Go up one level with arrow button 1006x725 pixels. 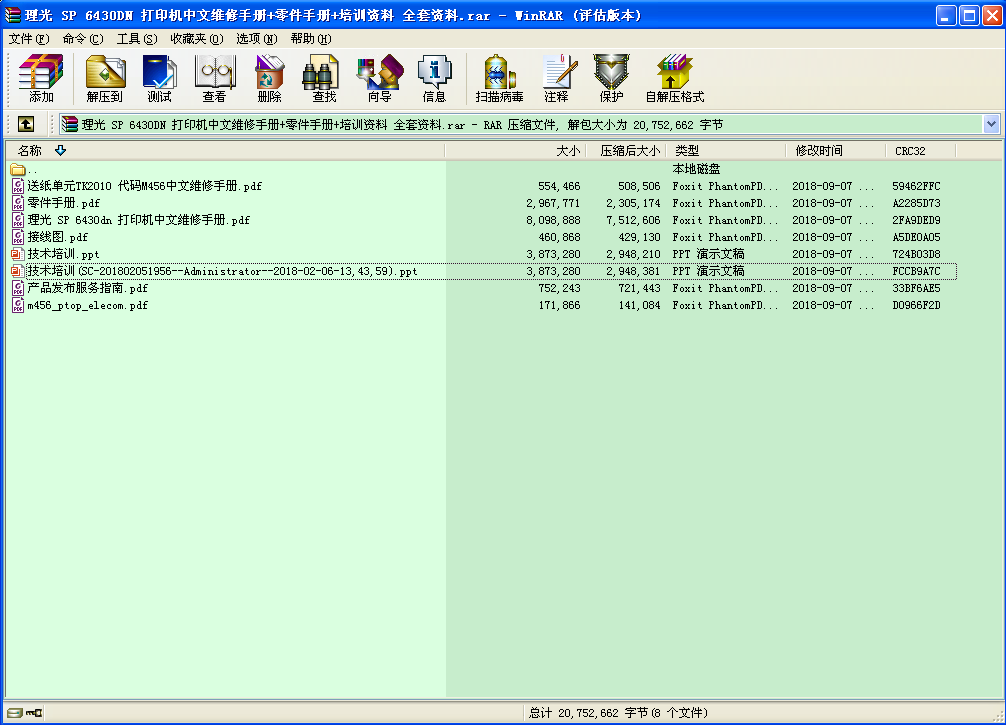point(26,124)
